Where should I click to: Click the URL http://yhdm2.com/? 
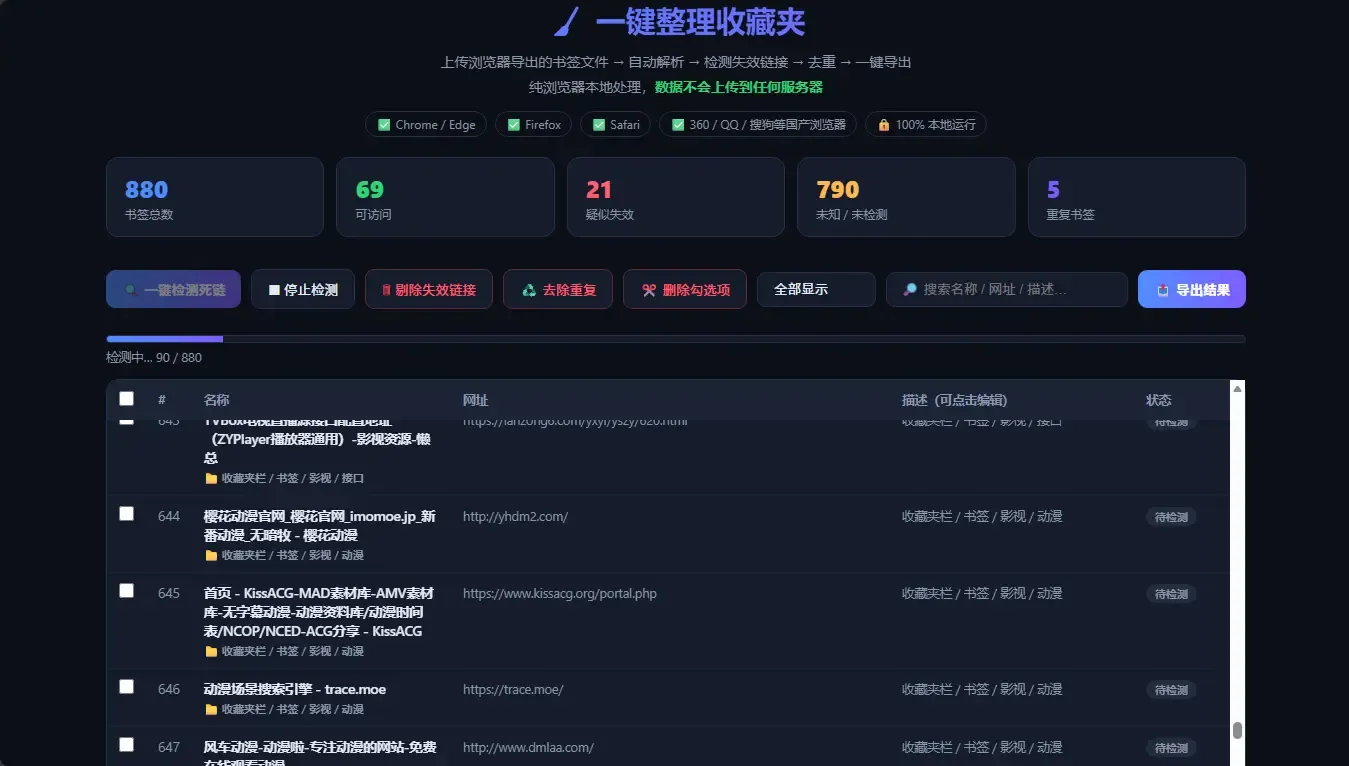pyautogui.click(x=515, y=517)
